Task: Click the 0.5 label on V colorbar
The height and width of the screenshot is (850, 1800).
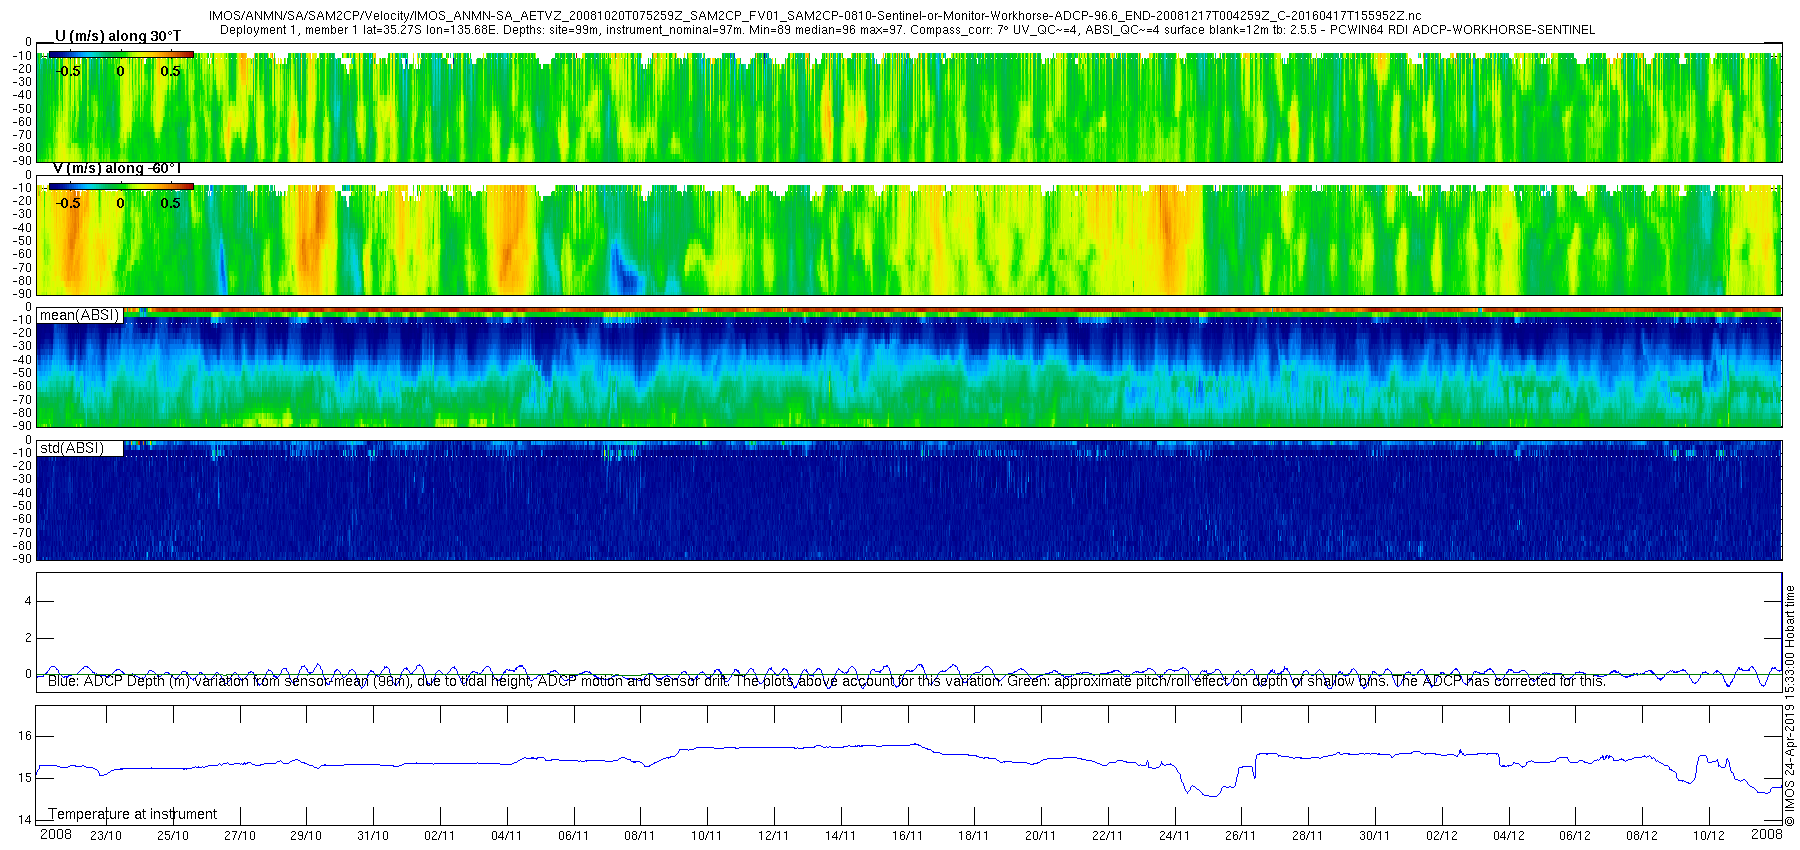Action: 171,203
